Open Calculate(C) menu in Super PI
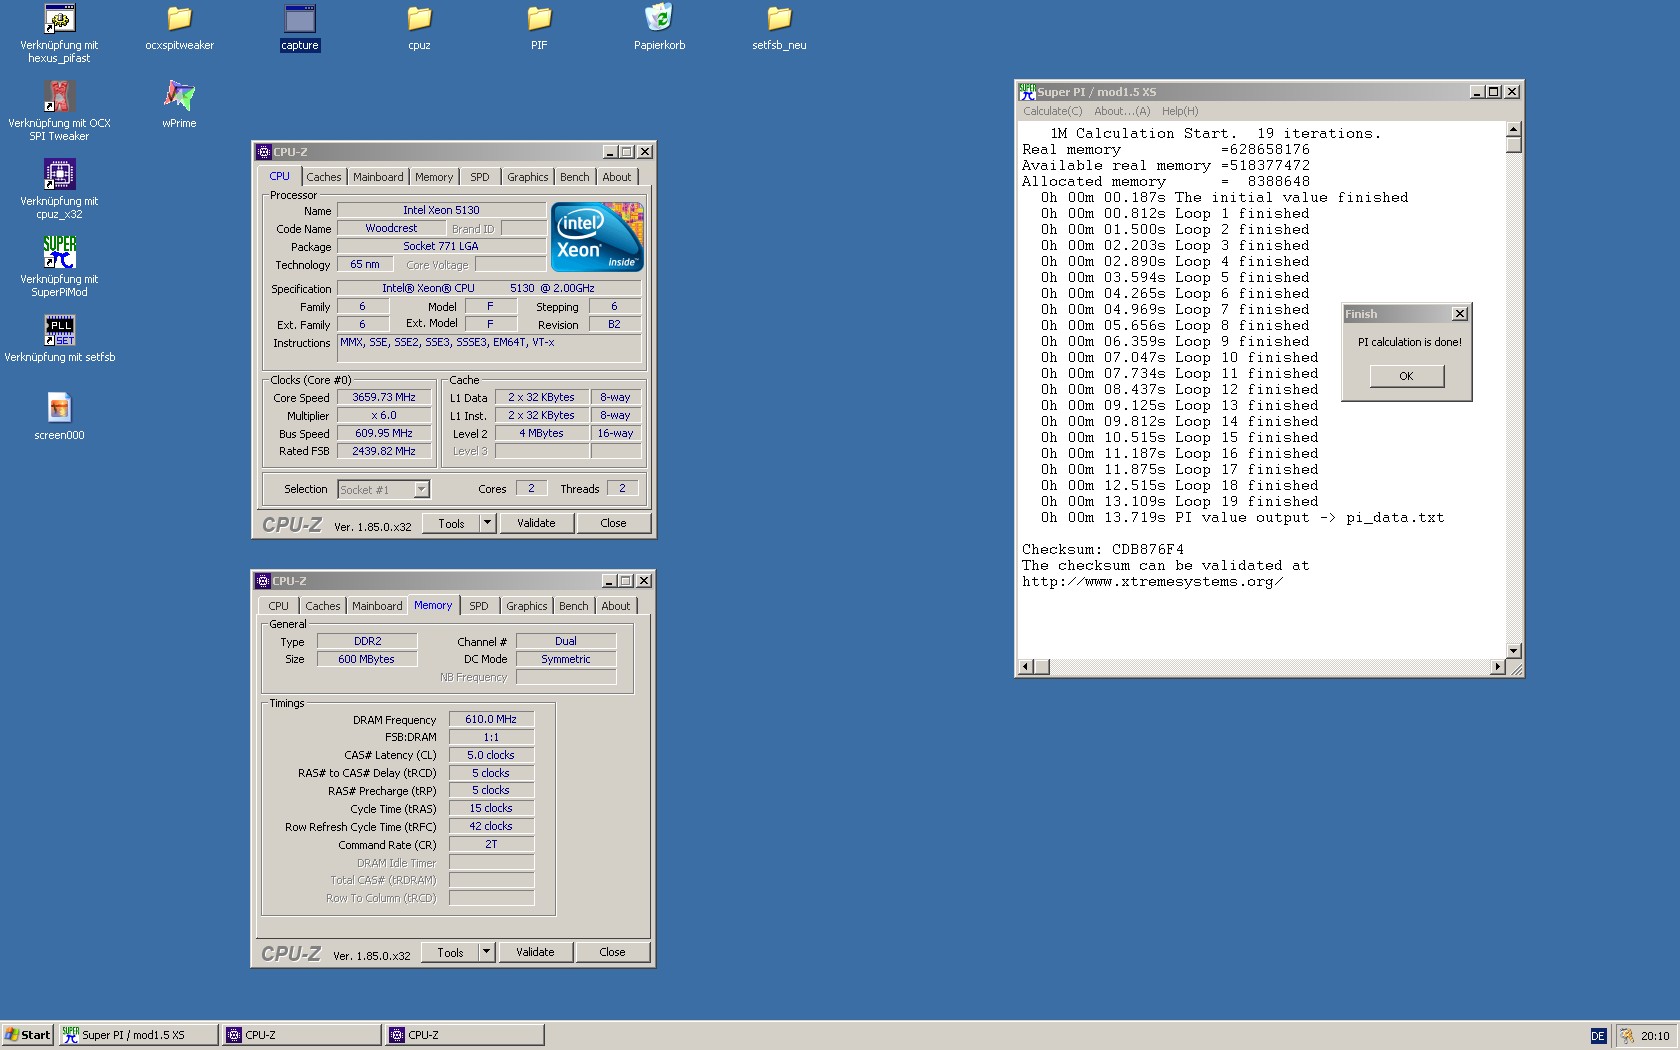 (x=1052, y=111)
